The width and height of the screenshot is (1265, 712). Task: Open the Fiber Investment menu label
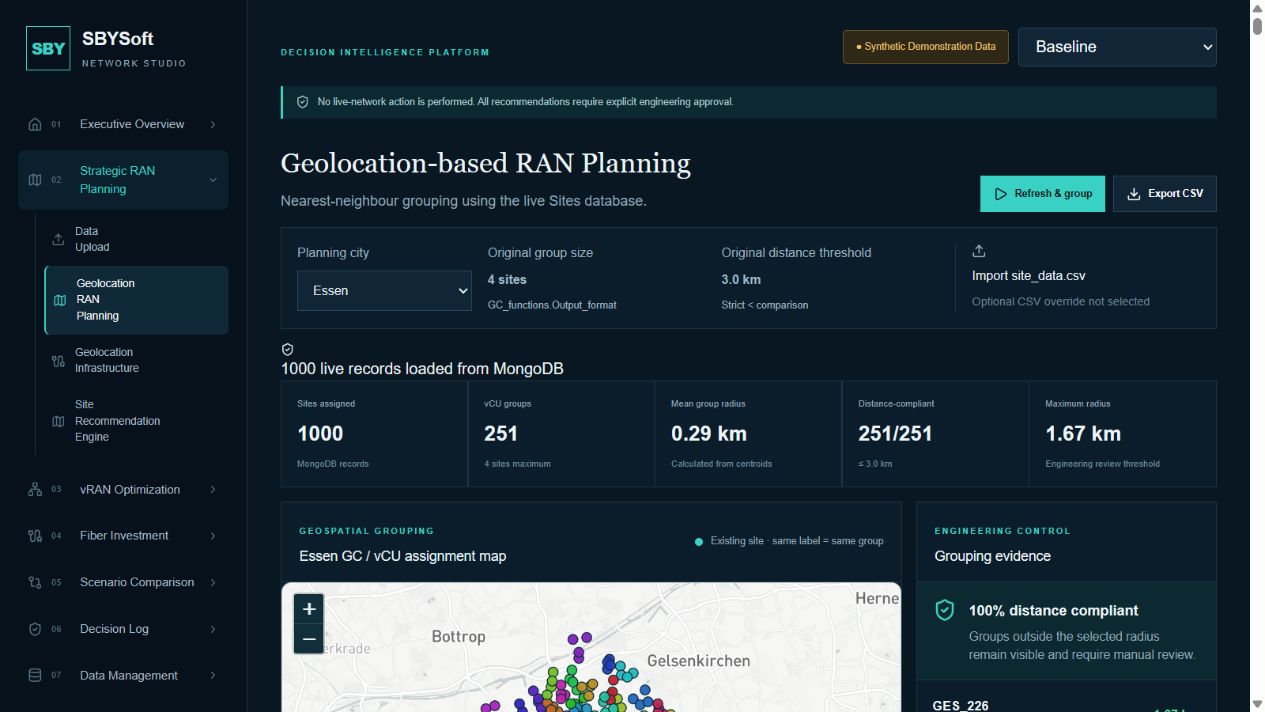(x=124, y=536)
